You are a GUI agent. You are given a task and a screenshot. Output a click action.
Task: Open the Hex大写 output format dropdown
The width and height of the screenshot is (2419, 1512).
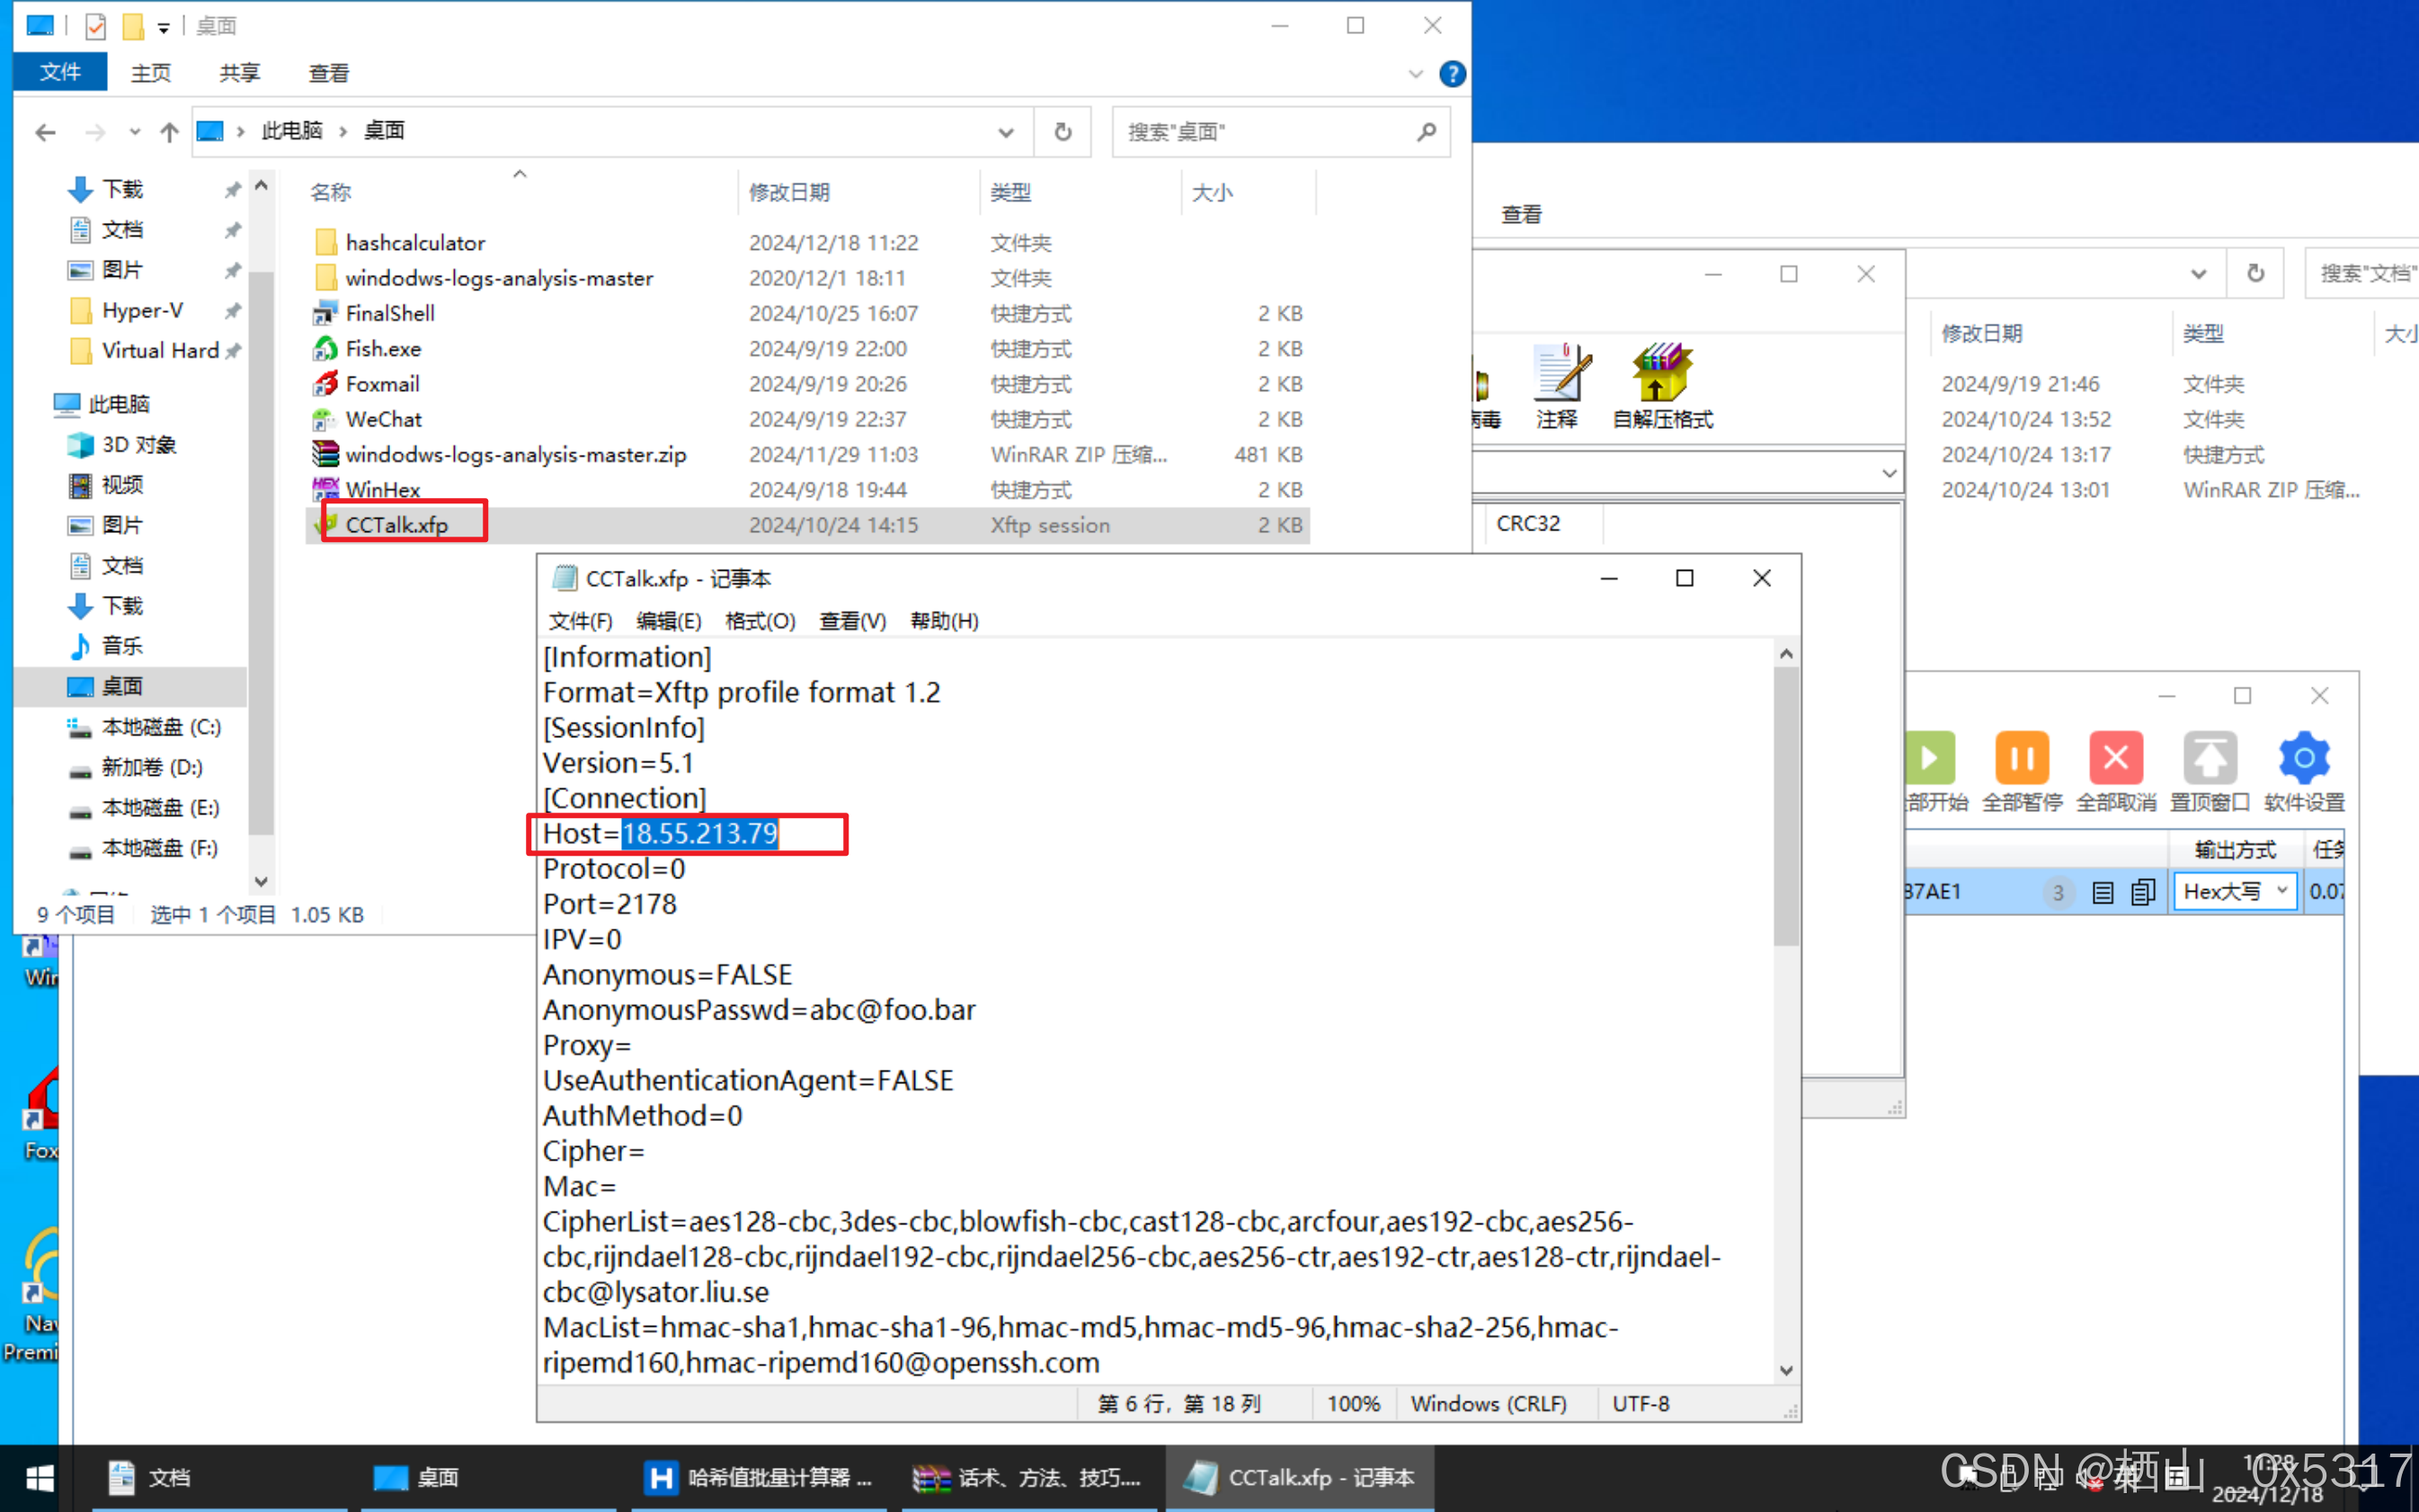click(2235, 892)
